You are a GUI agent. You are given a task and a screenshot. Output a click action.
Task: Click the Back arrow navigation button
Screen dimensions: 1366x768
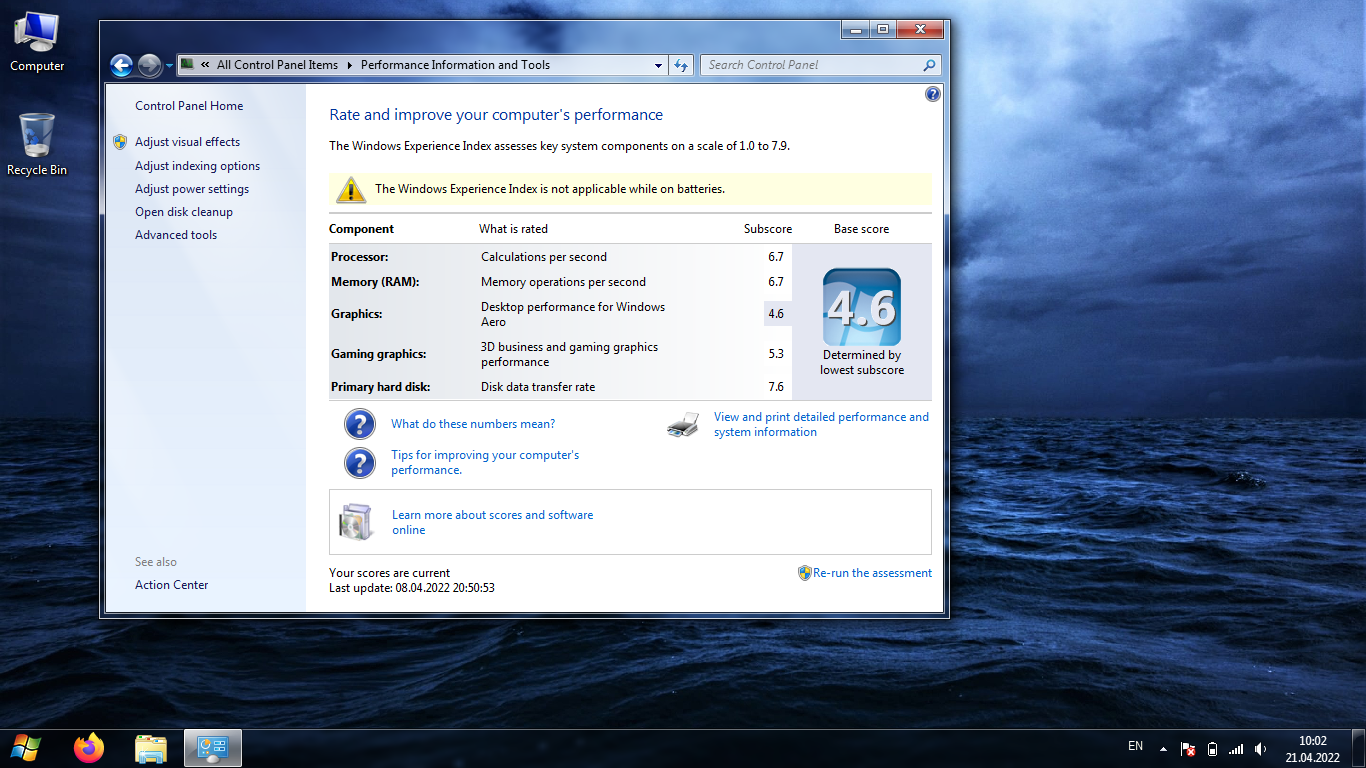121,66
